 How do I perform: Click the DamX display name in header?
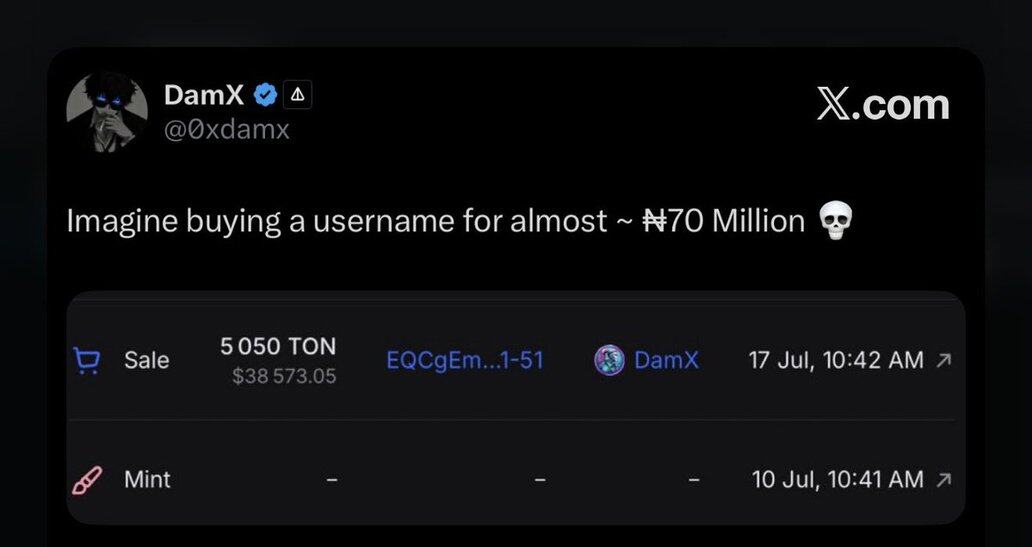(204, 96)
